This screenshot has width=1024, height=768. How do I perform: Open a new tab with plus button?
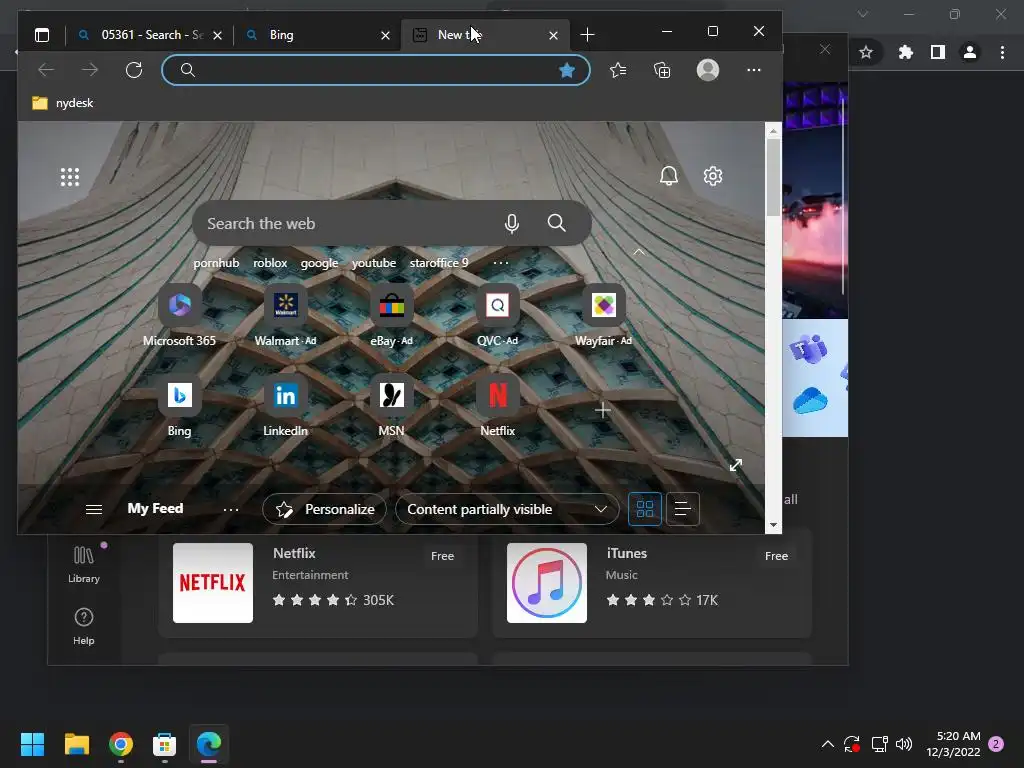[587, 35]
